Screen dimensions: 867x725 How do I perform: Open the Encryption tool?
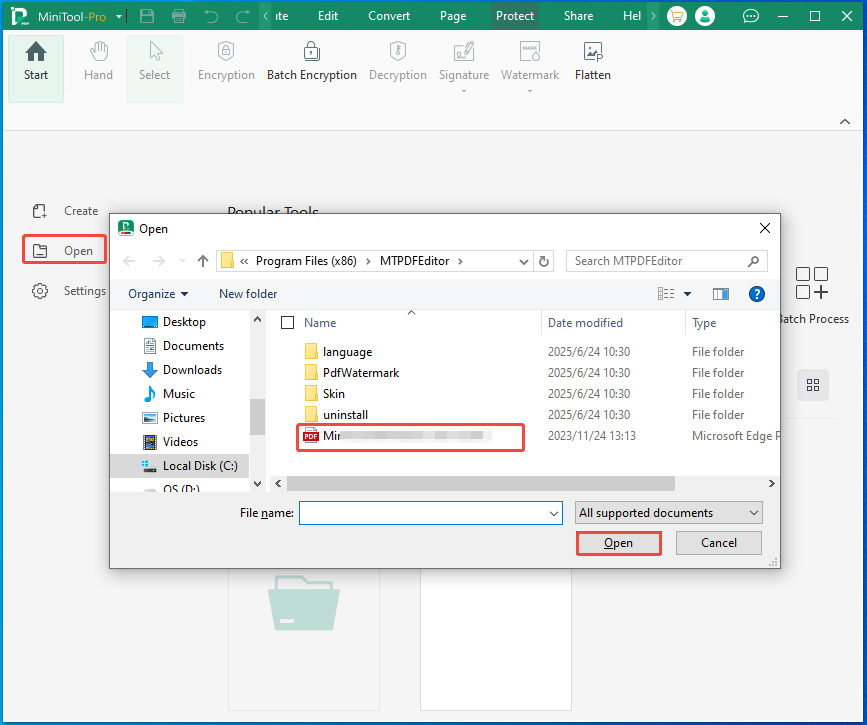226,61
